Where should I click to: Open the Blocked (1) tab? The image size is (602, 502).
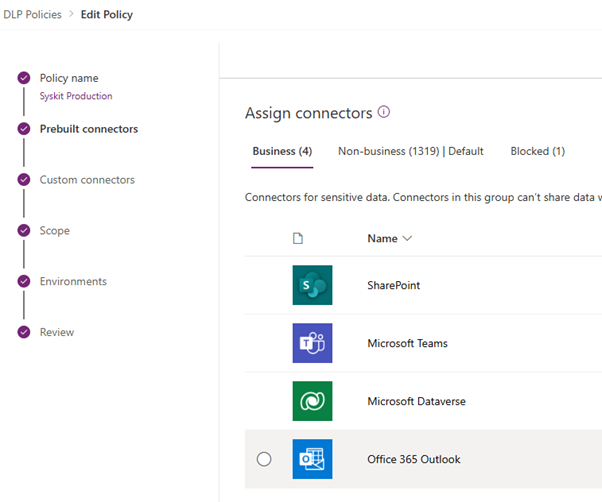pyautogui.click(x=538, y=151)
